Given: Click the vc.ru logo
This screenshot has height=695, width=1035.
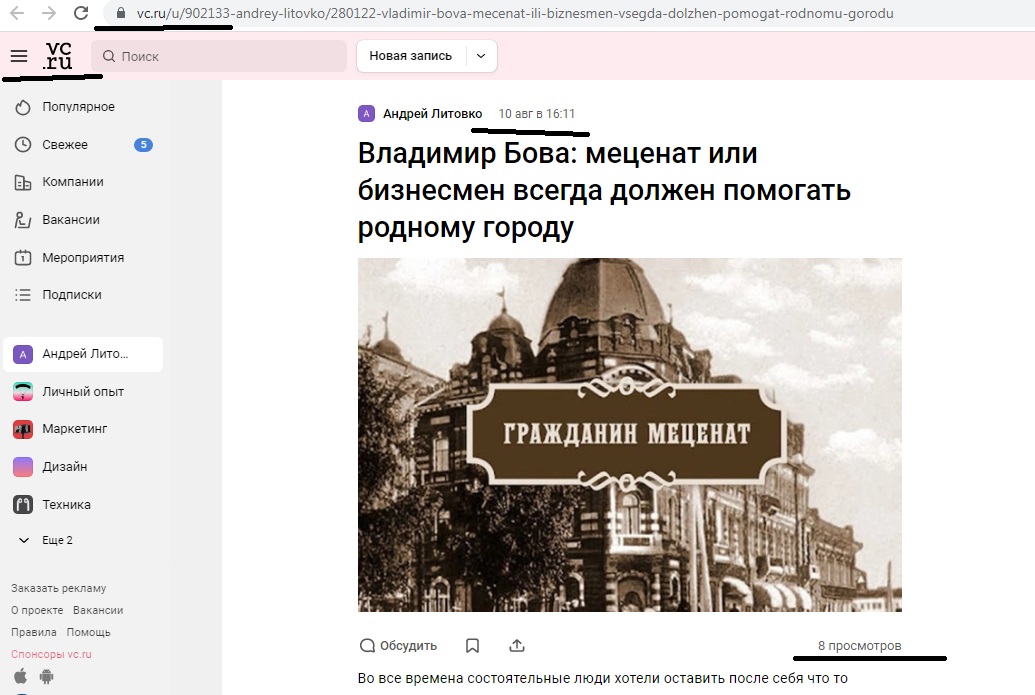Looking at the screenshot, I should coord(59,56).
